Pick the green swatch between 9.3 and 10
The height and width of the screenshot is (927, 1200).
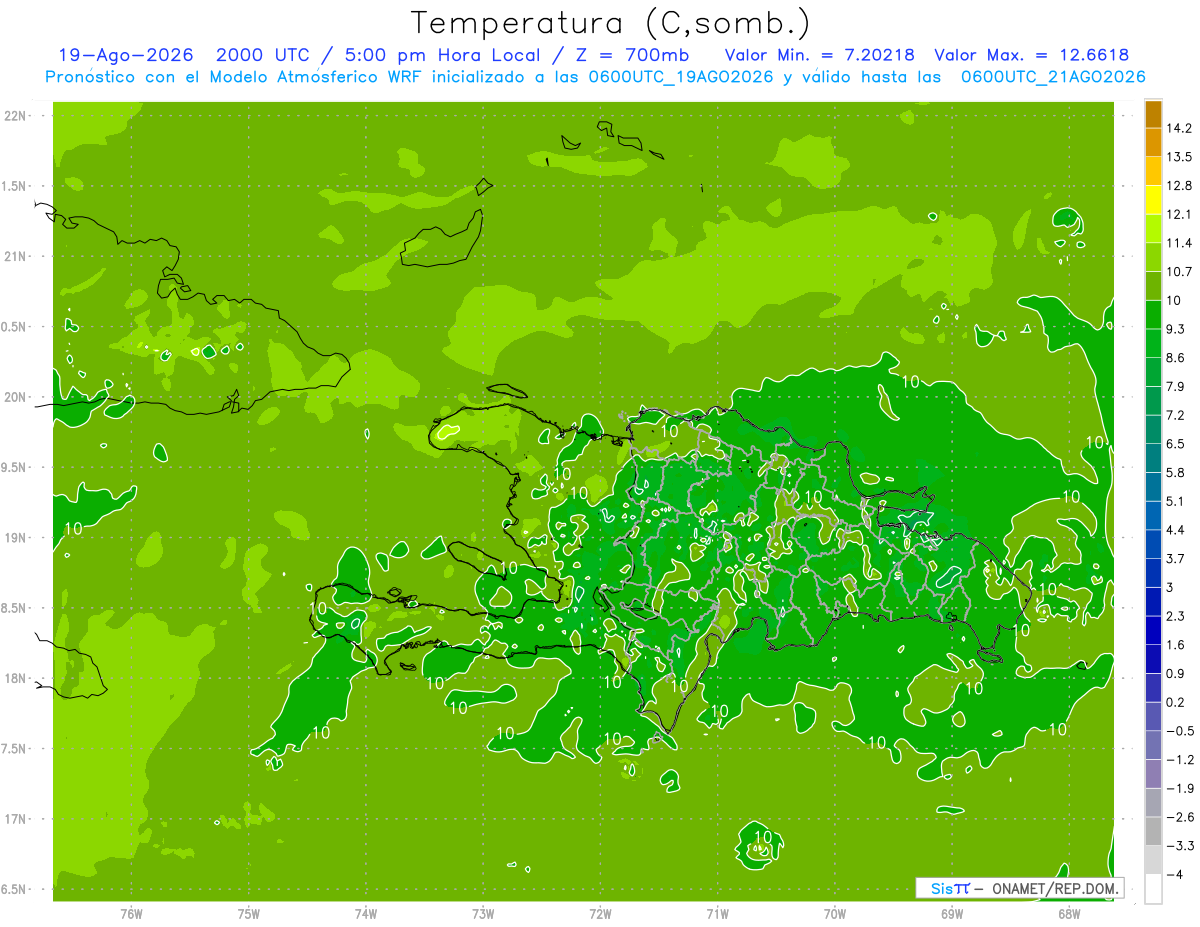click(x=1153, y=315)
